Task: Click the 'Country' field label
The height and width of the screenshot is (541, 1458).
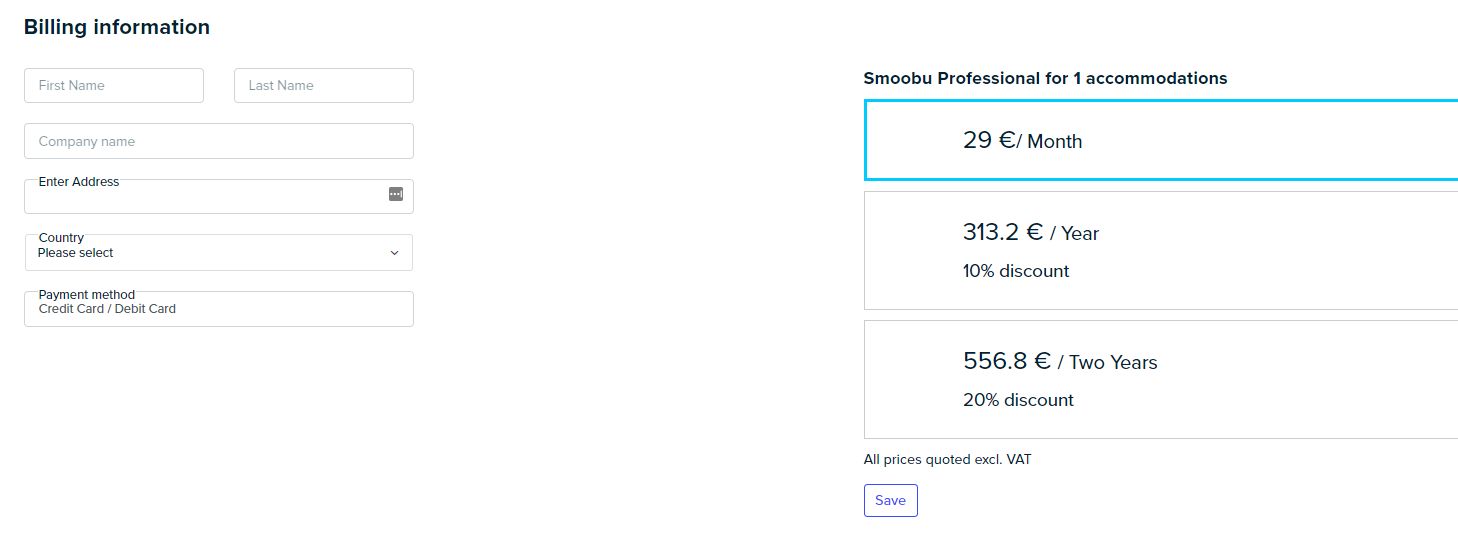Action: [x=61, y=238]
